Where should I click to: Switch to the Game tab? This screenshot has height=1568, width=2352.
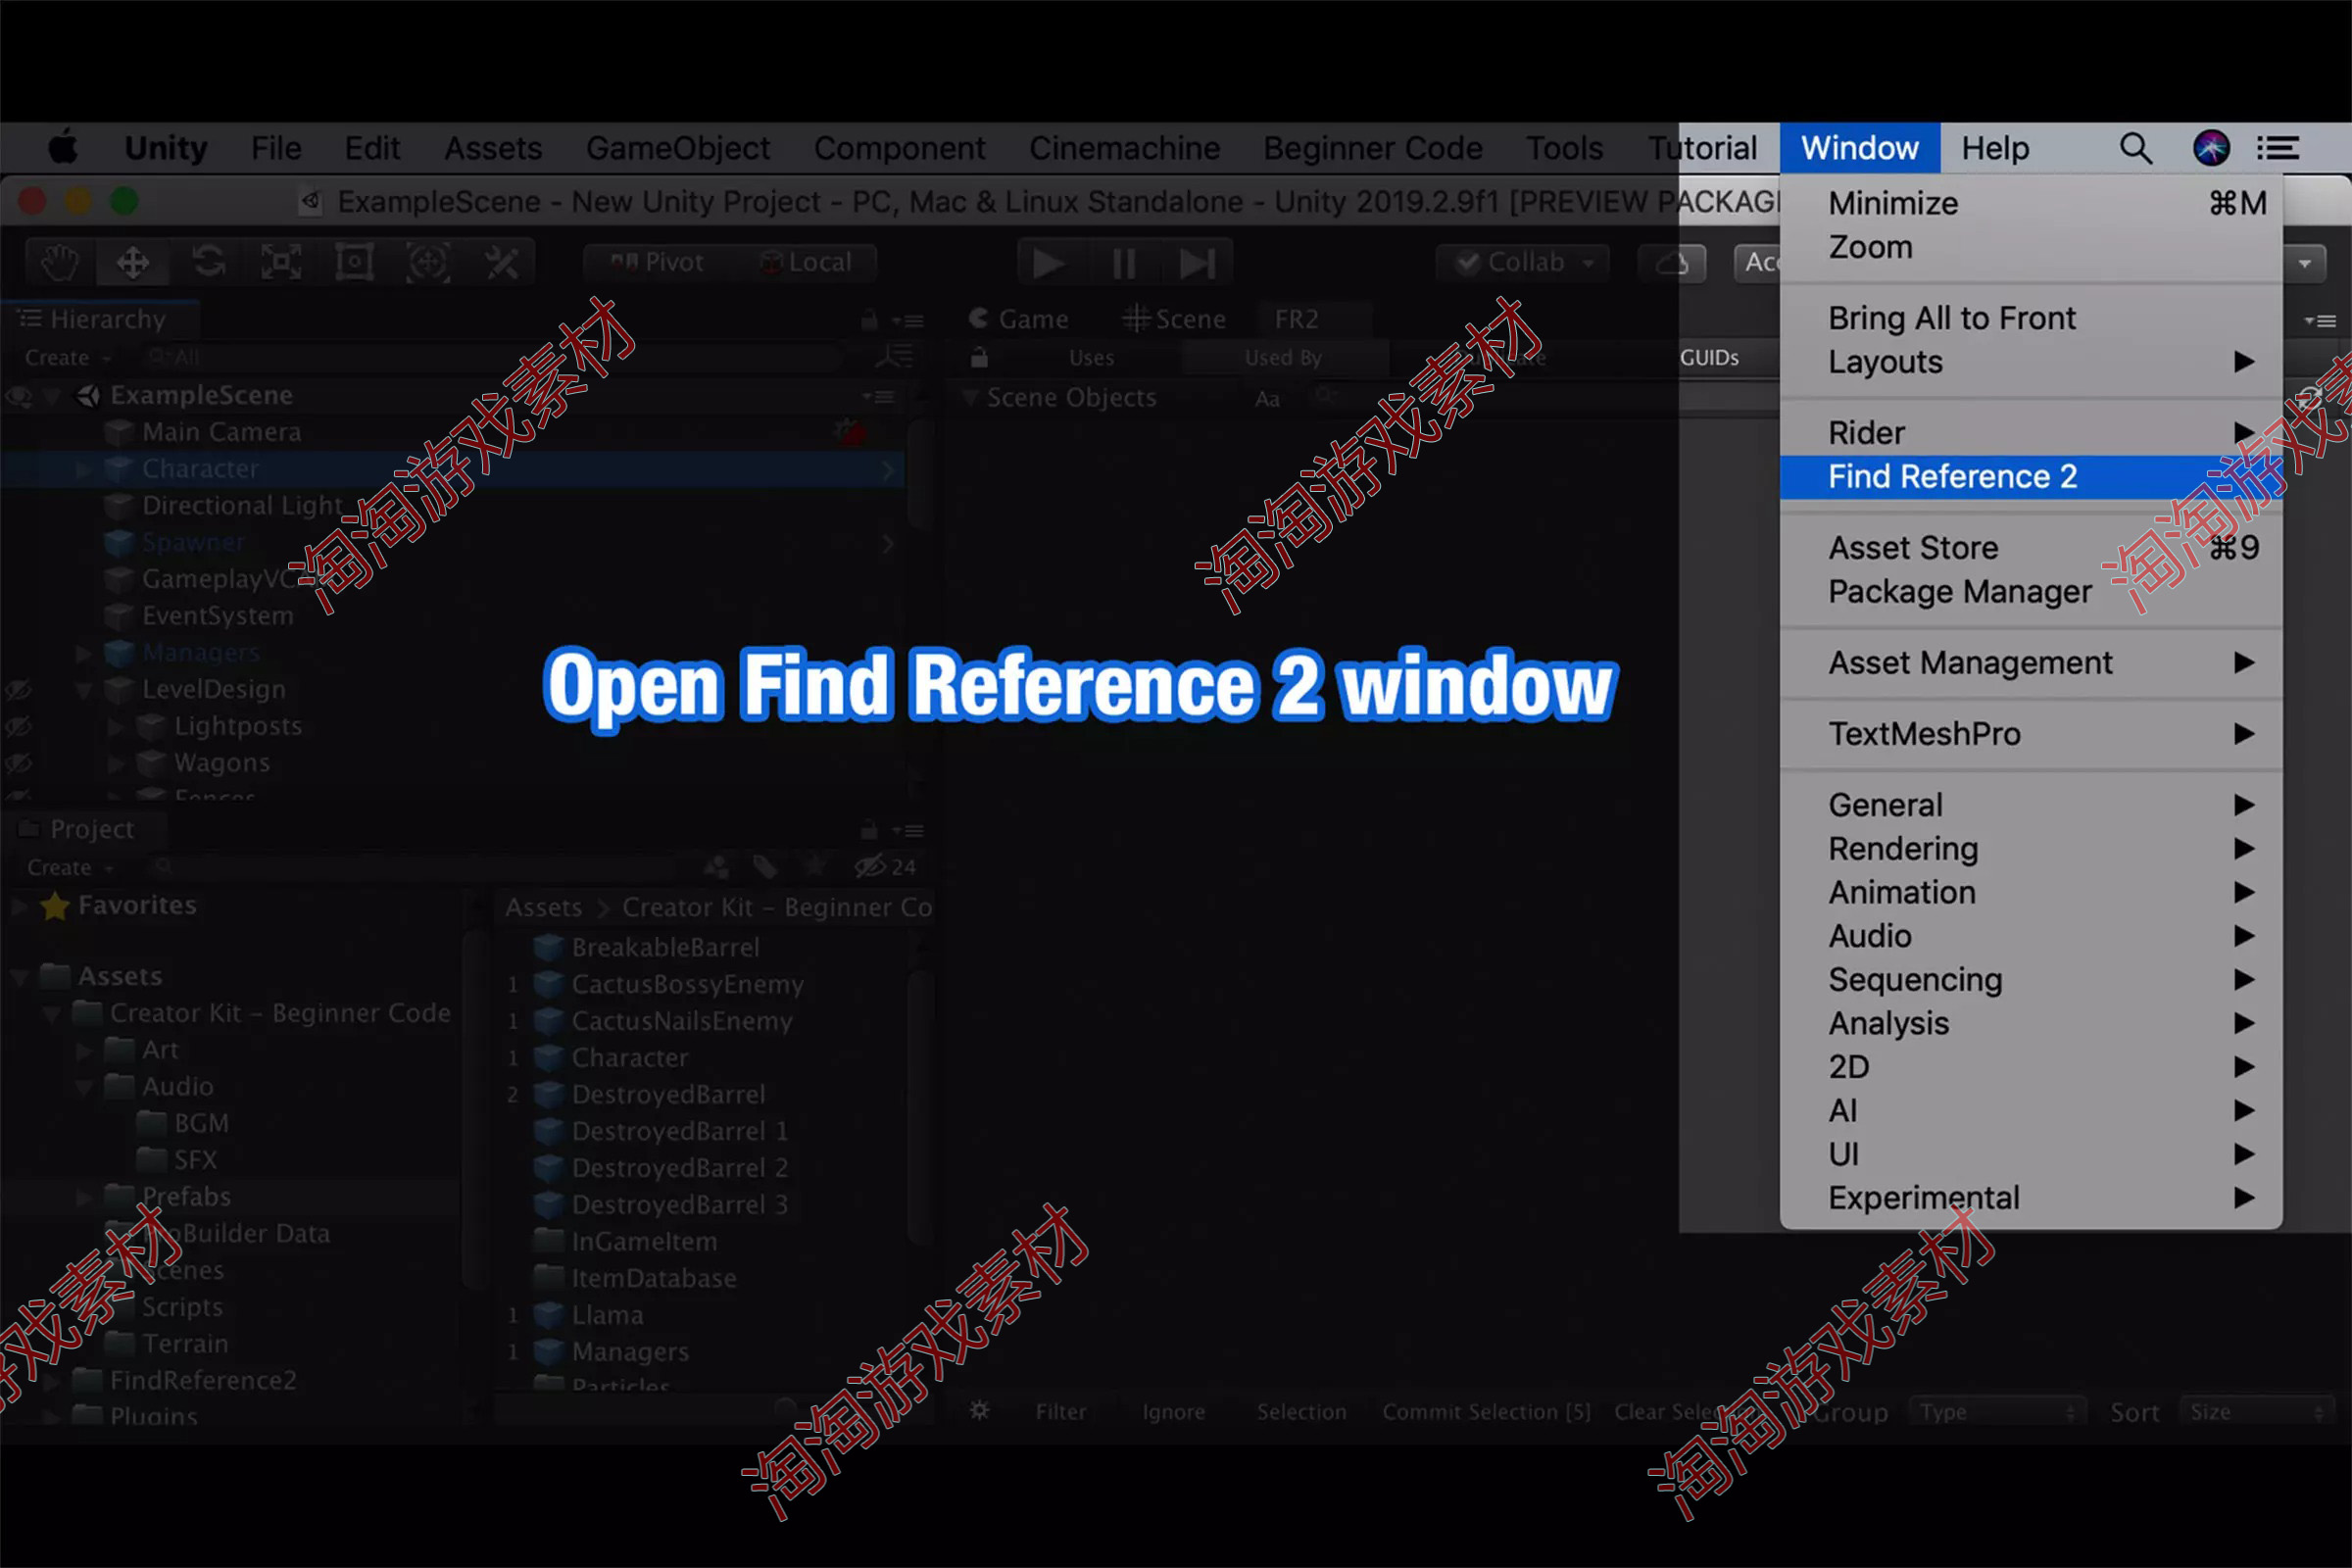(1019, 320)
